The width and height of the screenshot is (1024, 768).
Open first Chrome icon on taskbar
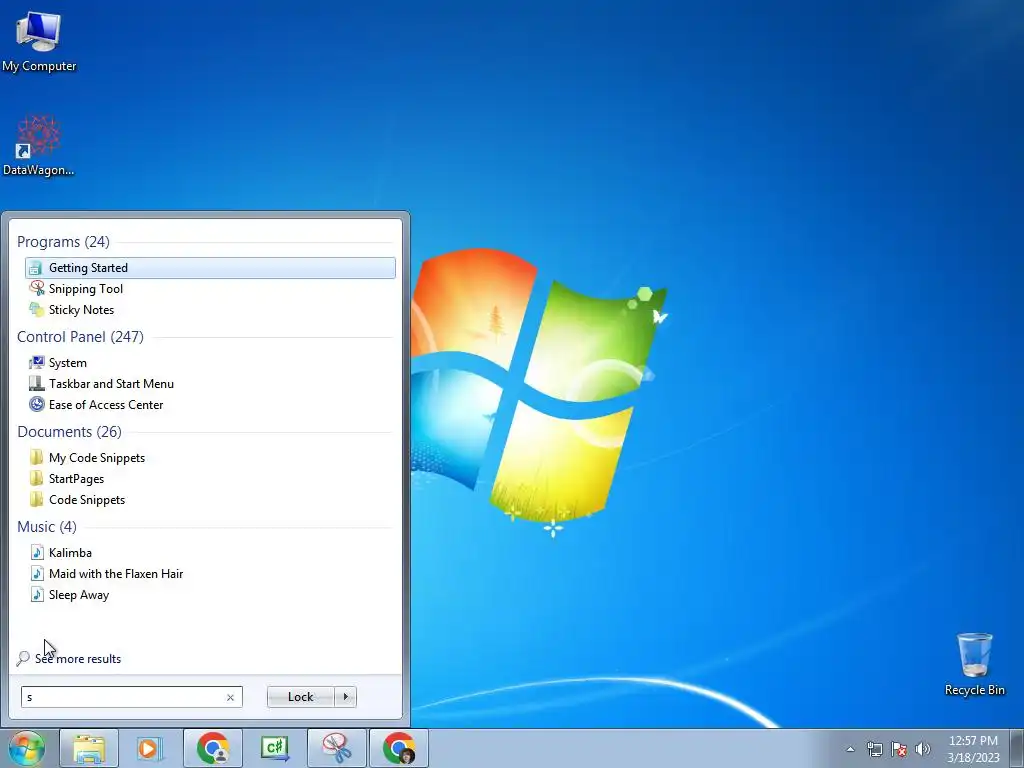click(213, 748)
